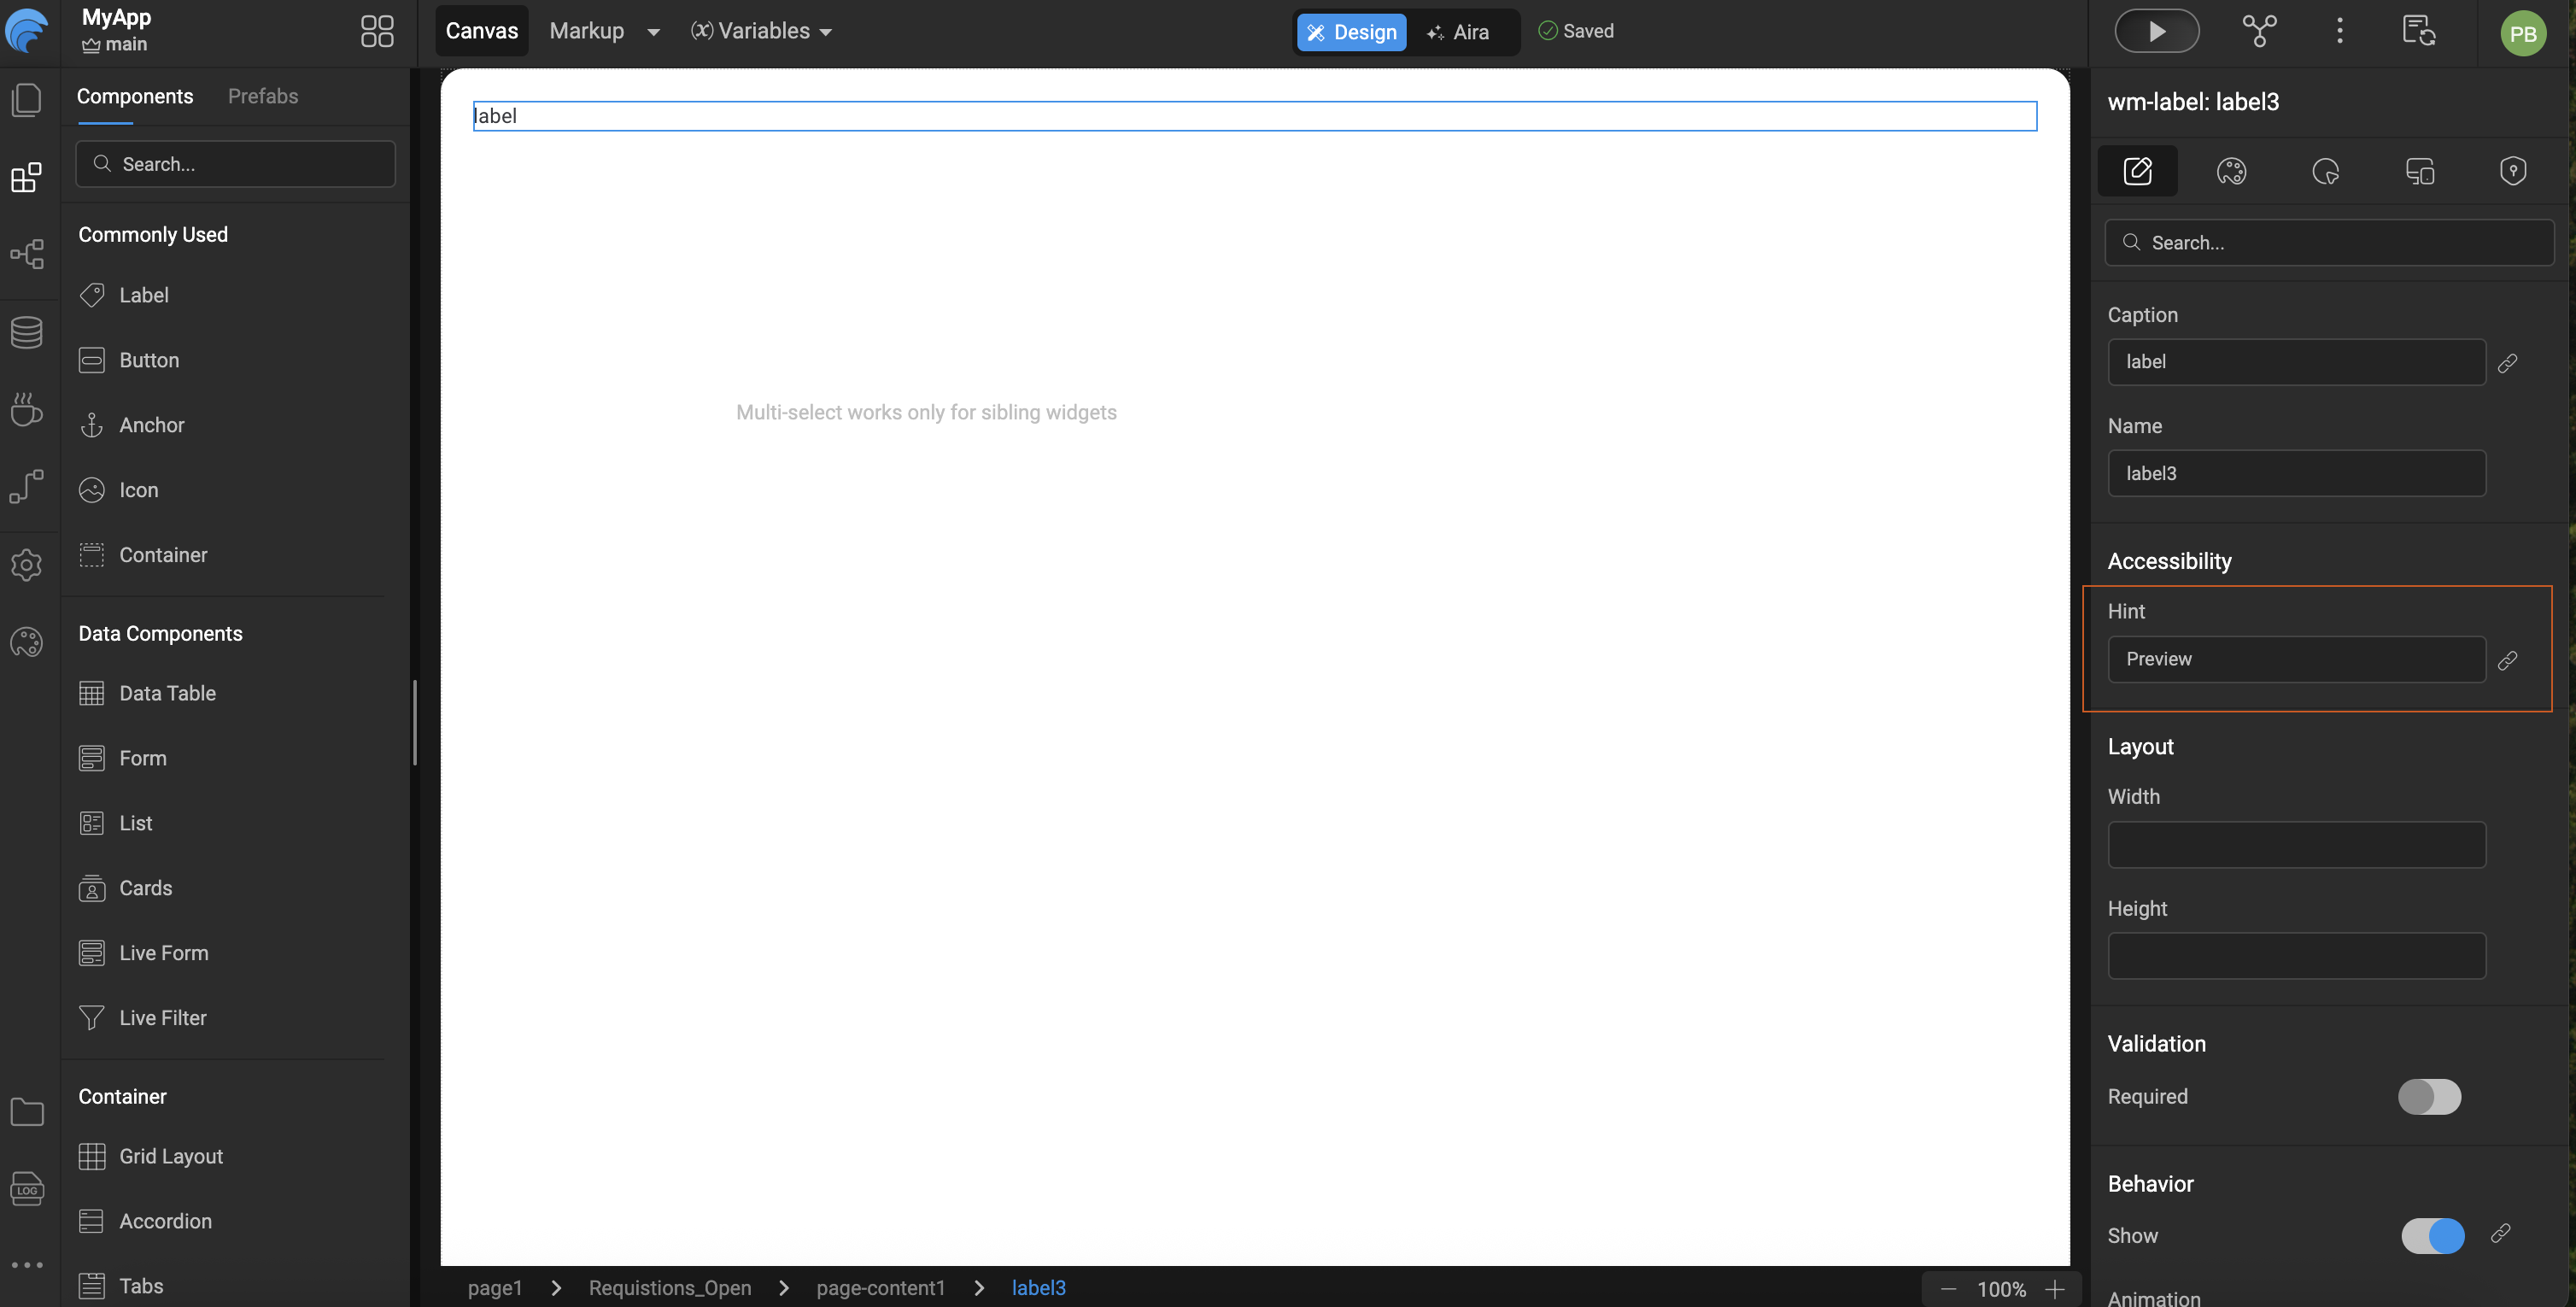The image size is (2576, 1307).
Task: Click page-content1 in the breadcrumb
Action: click(x=880, y=1287)
